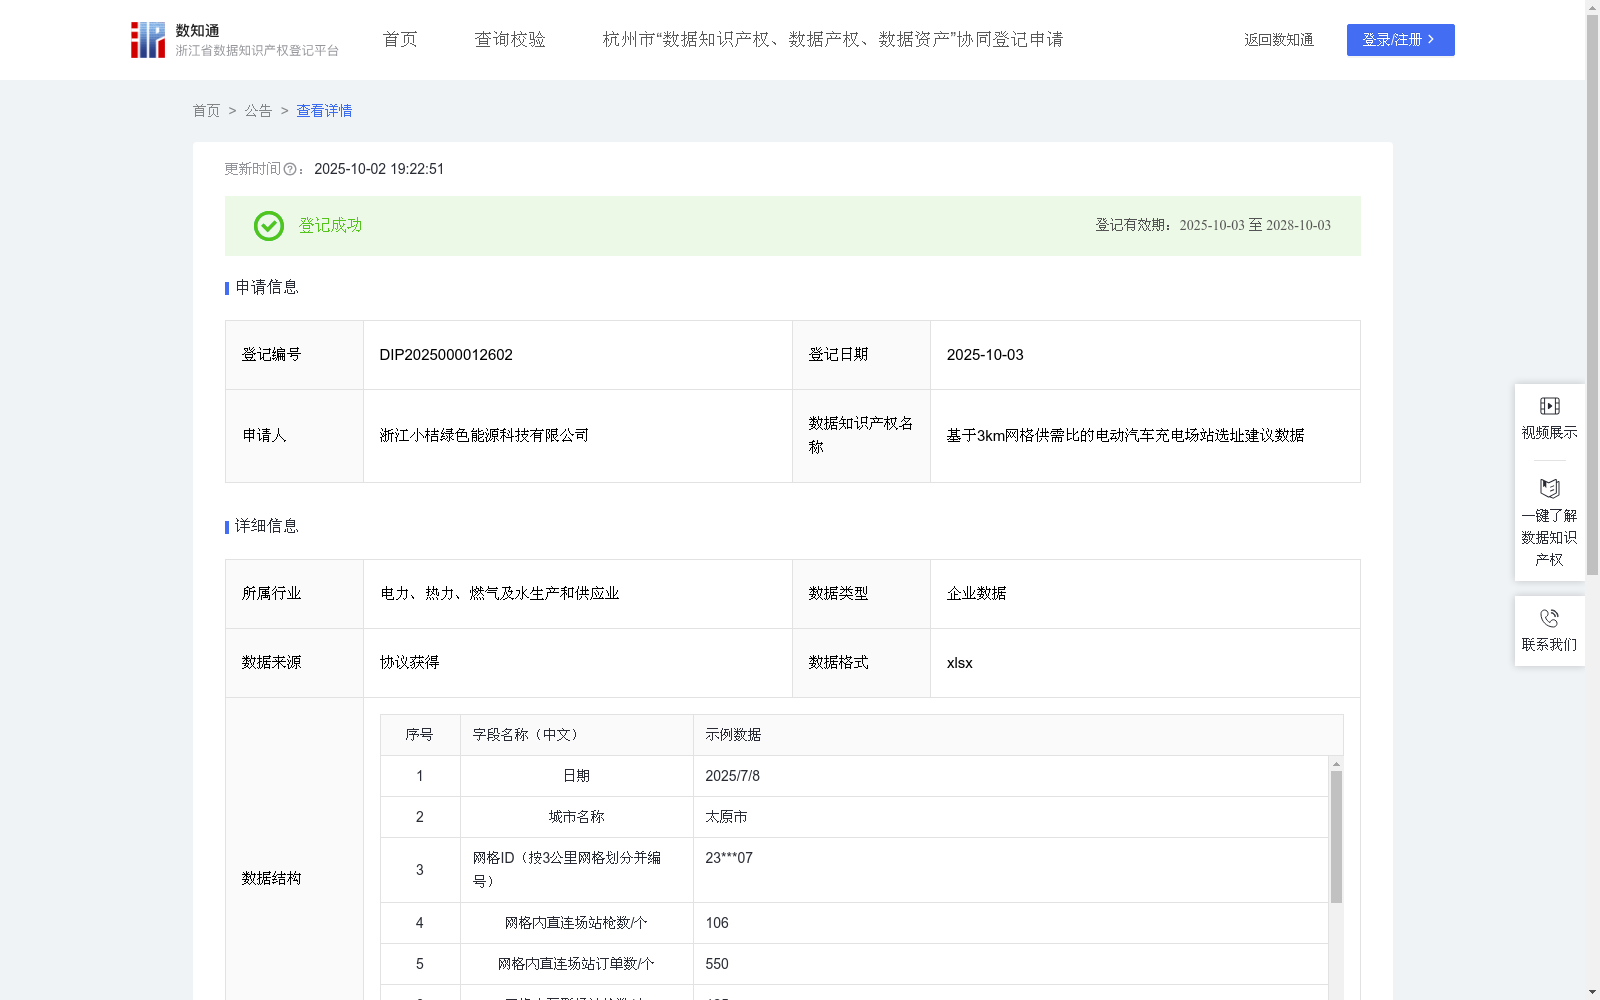Click the title 基于3km网格供需比的电动汽车充电场站选址建议数据

1125,436
